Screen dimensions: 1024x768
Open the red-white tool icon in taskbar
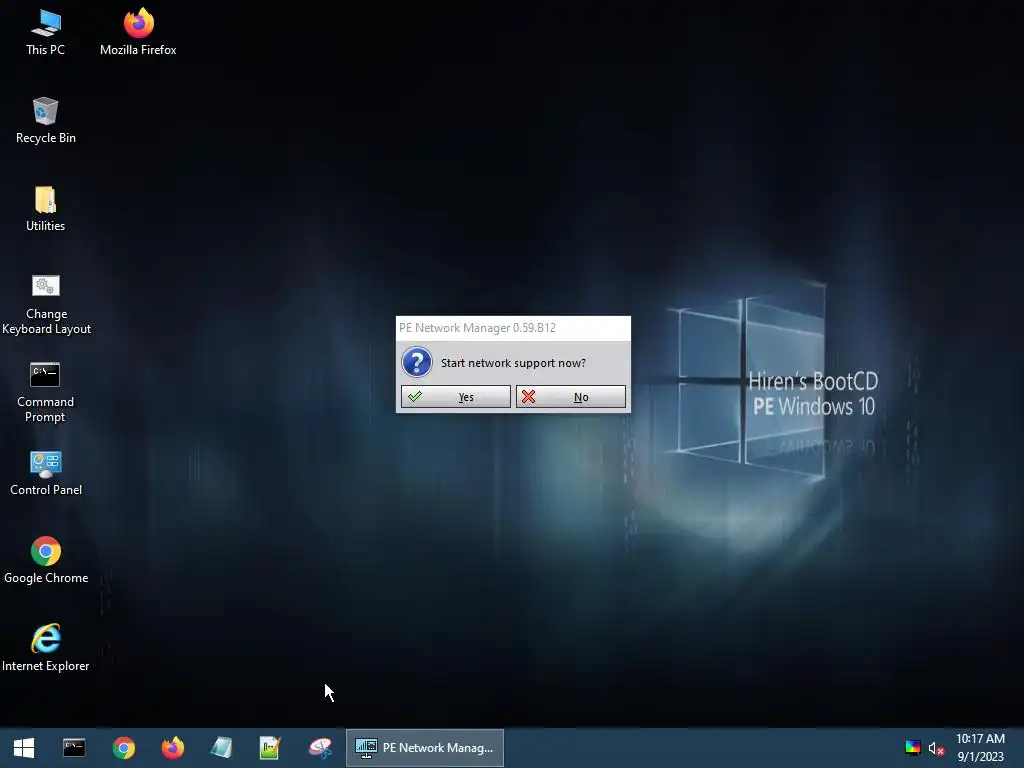click(320, 748)
